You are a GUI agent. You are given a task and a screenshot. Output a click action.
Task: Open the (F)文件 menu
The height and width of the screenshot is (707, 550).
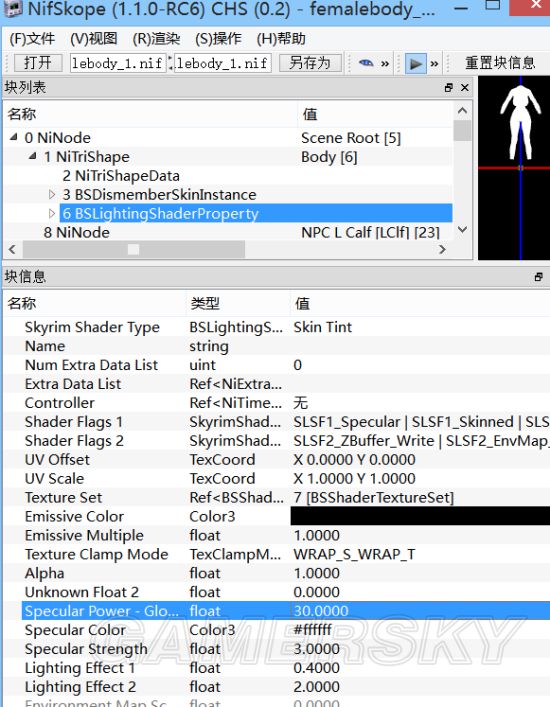pos(32,39)
